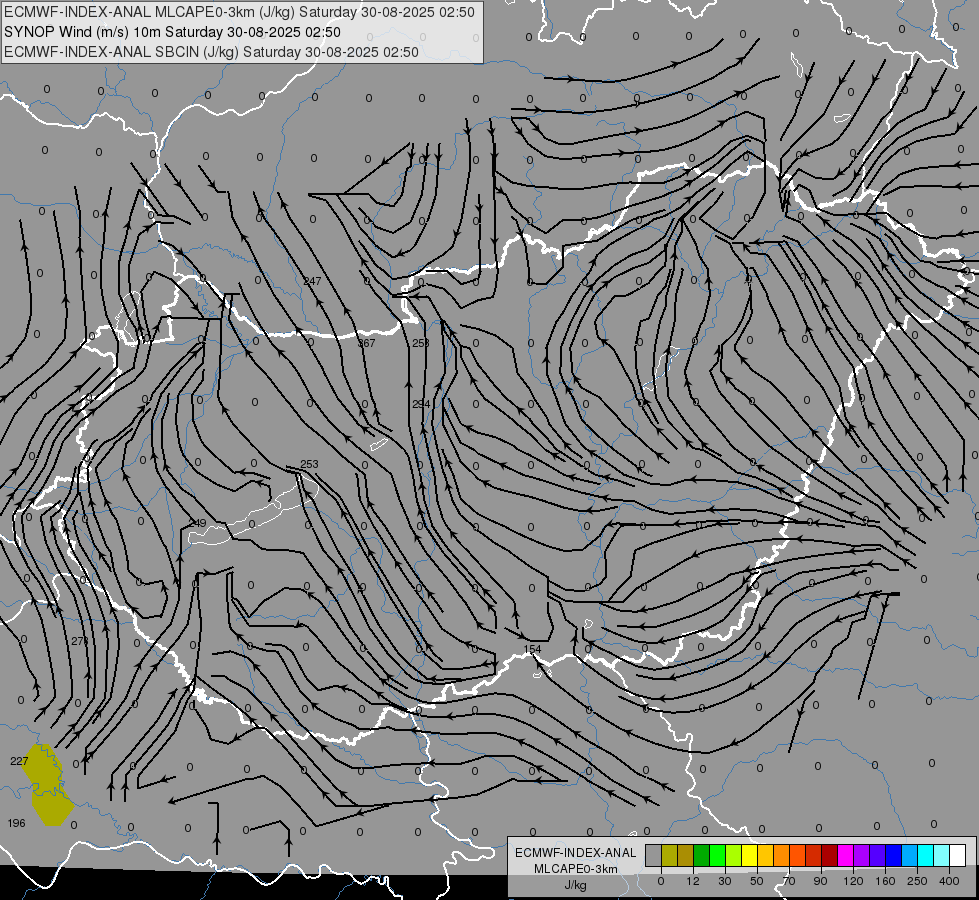Click the map value 256
The width and height of the screenshot is (979, 900).
[x=421, y=343]
